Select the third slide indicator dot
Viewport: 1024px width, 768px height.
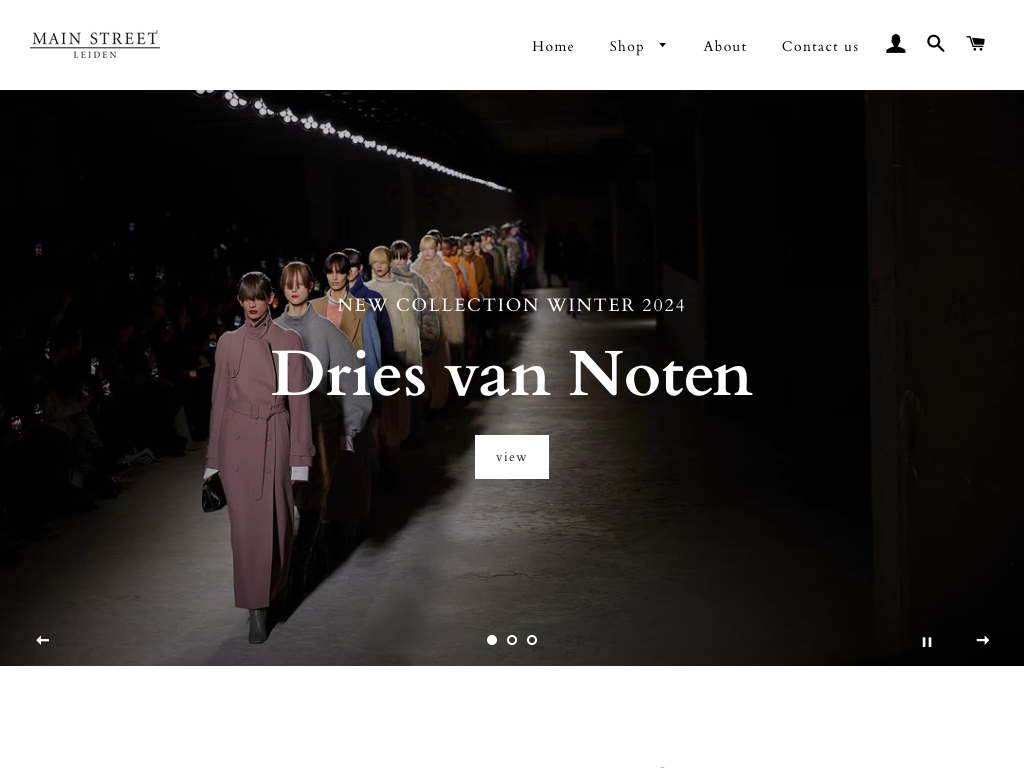pos(532,640)
